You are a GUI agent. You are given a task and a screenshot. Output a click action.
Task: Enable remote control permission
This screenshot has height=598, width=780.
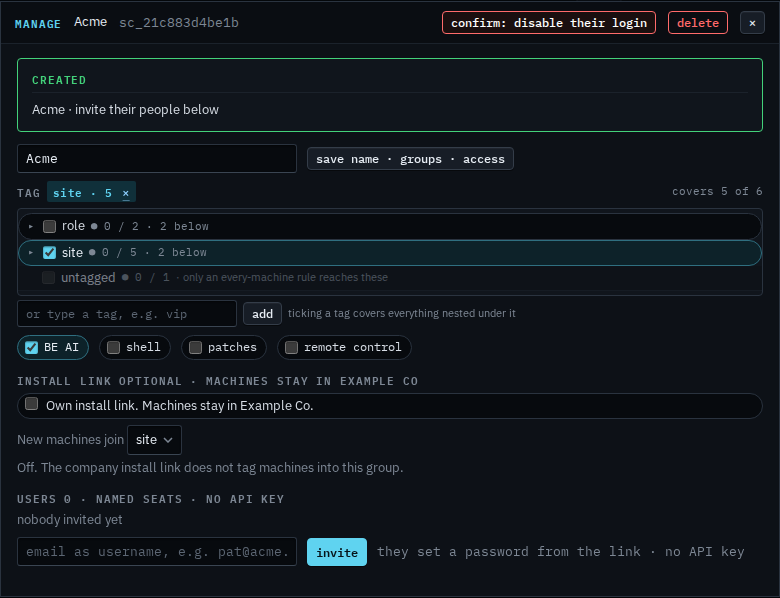(292, 347)
